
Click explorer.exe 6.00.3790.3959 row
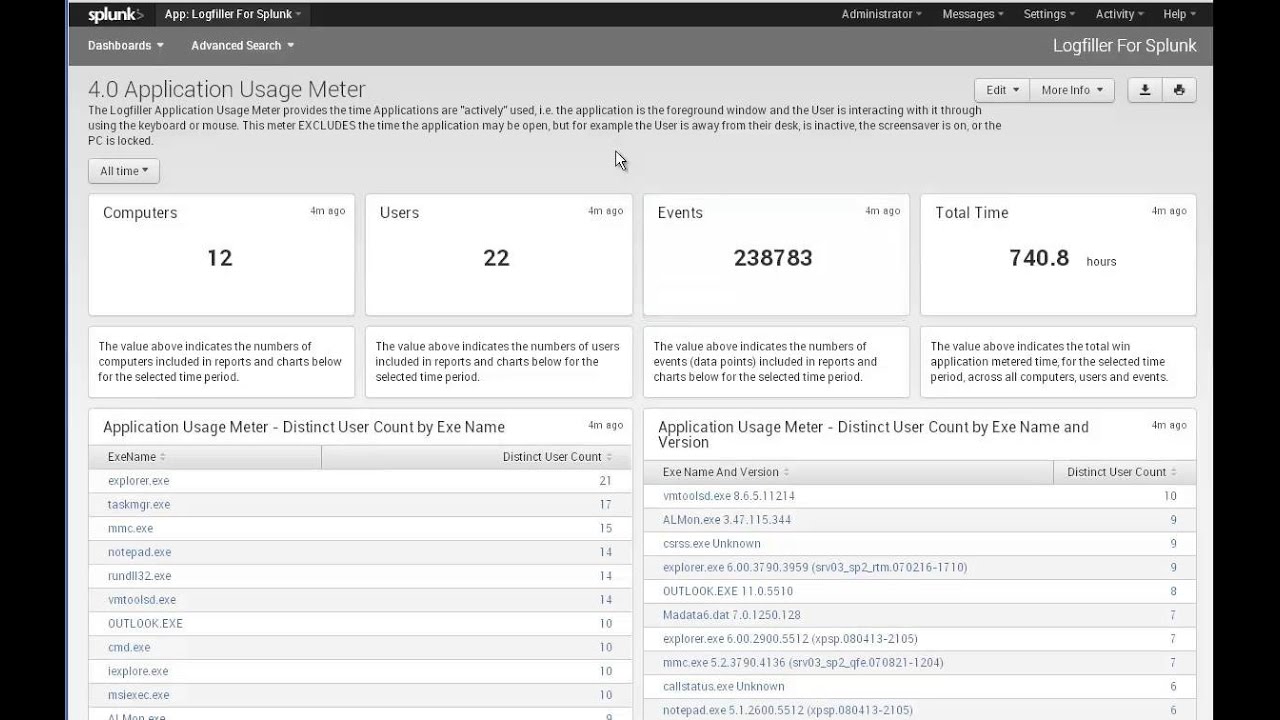point(920,567)
